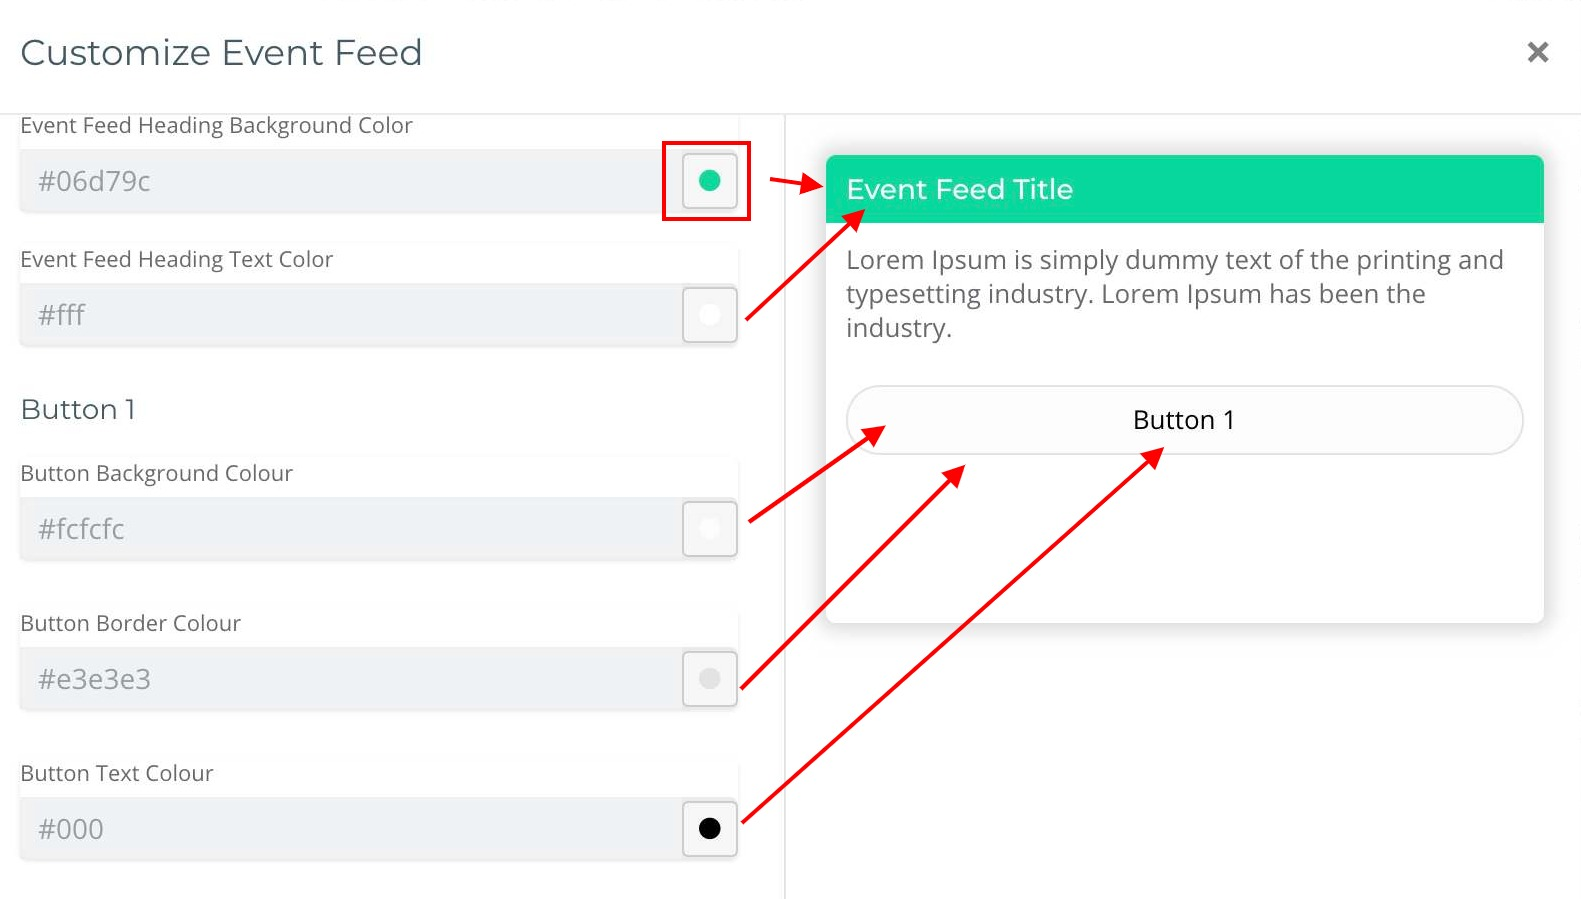1581x899 pixels.
Task: Click the Button Border Colour label
Action: [x=130, y=623]
